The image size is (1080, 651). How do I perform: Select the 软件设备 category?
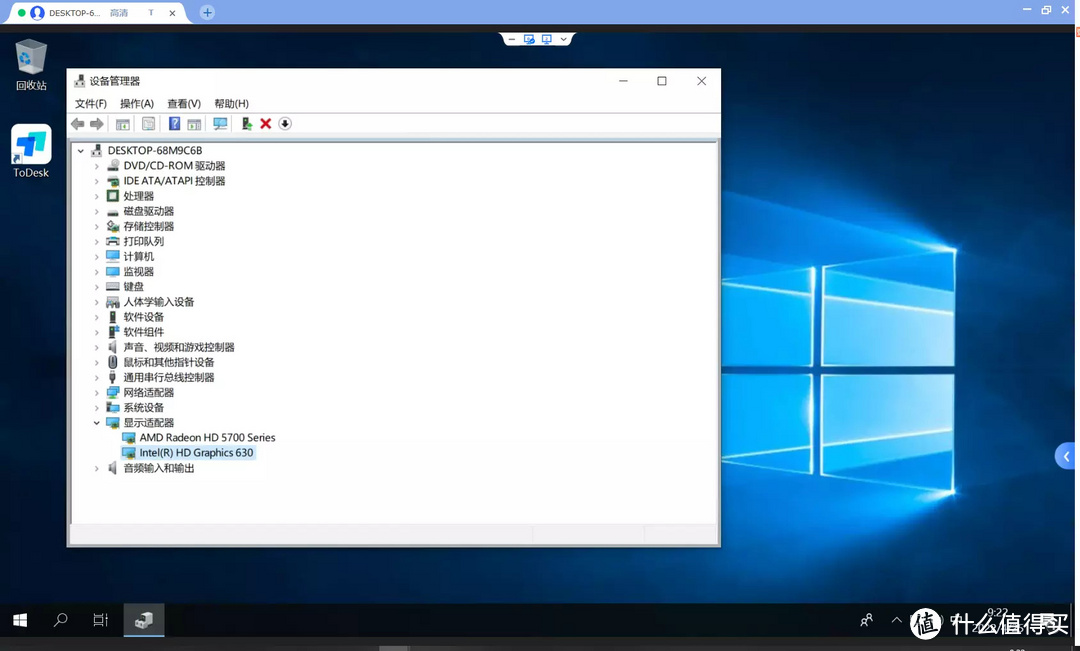(144, 317)
